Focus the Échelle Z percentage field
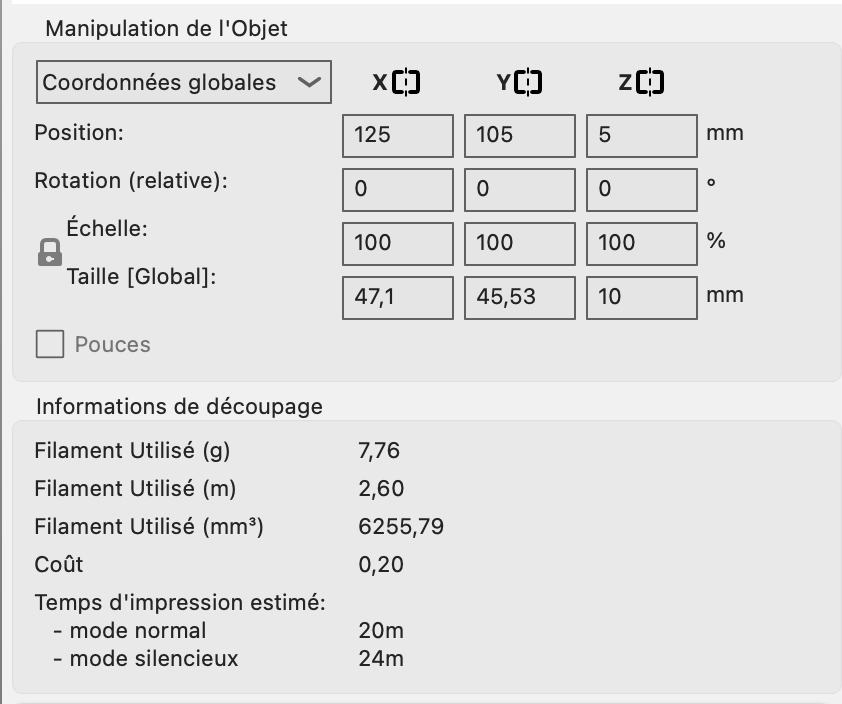Image resolution: width=842 pixels, height=704 pixels. (641, 243)
